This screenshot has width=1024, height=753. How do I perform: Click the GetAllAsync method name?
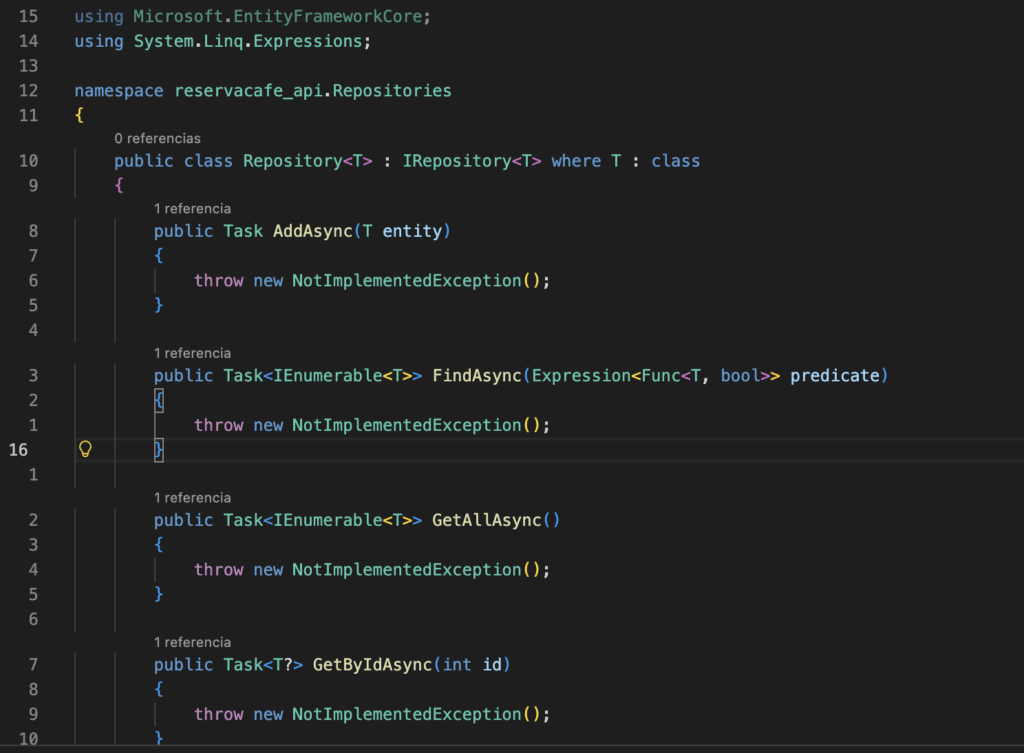point(486,520)
